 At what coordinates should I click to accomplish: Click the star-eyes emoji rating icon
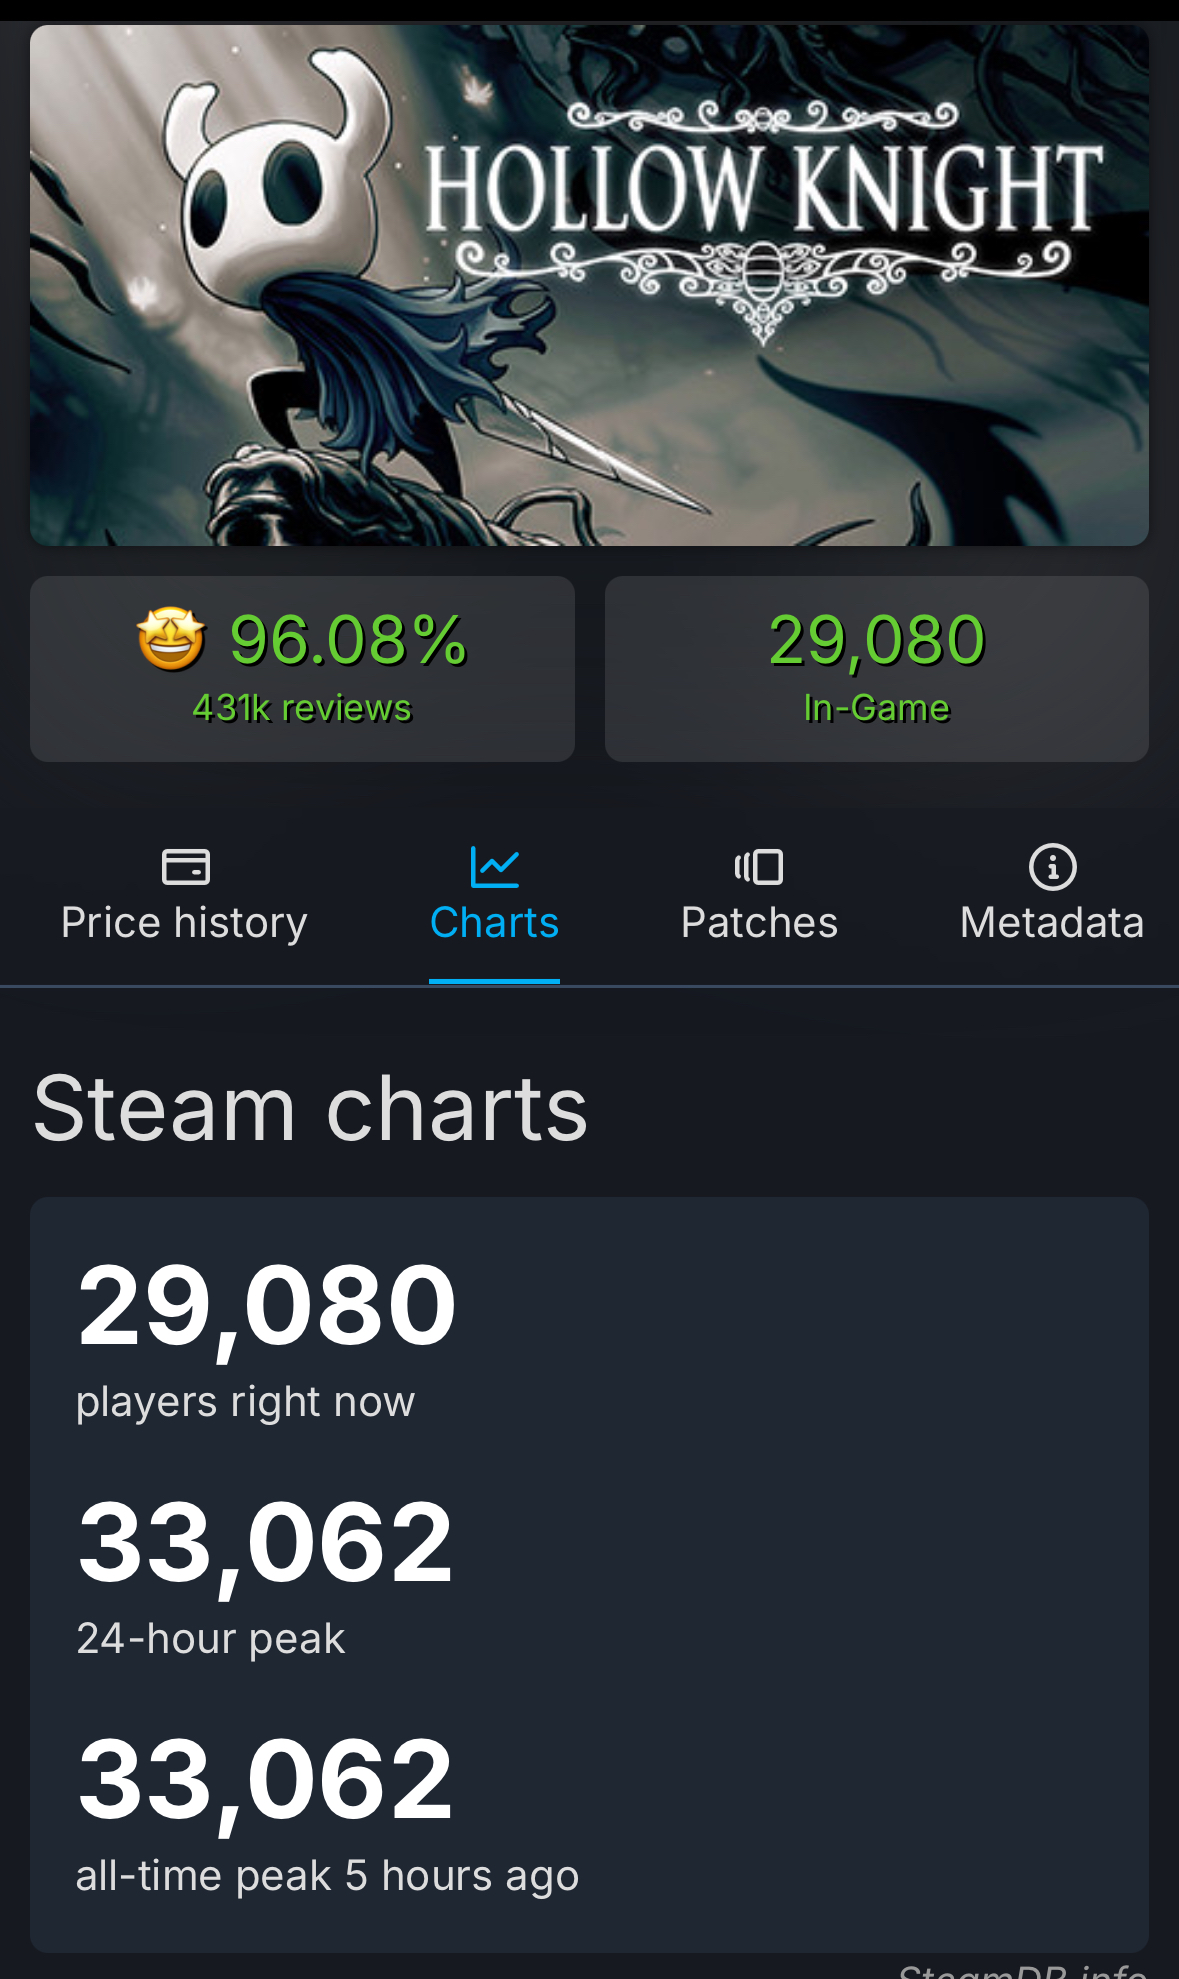click(171, 639)
